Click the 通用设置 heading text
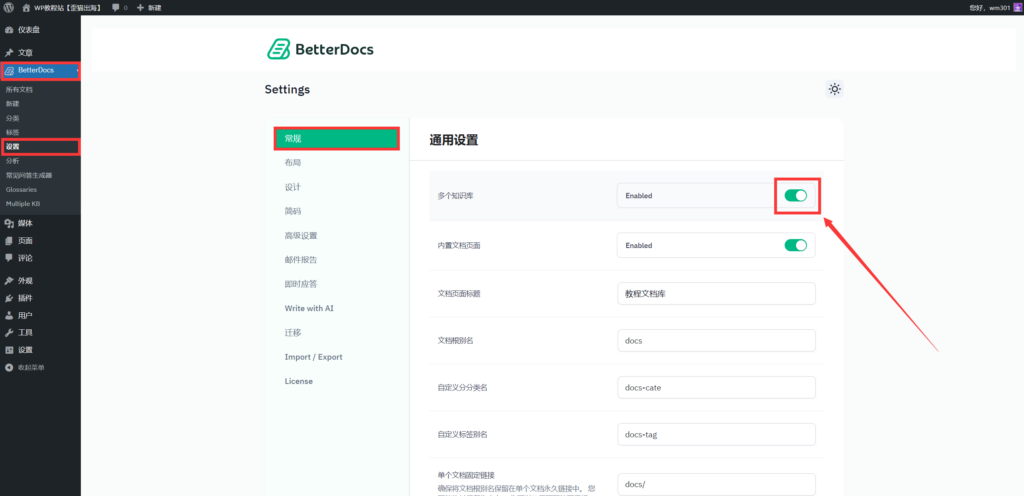1024x496 pixels. coord(454,140)
